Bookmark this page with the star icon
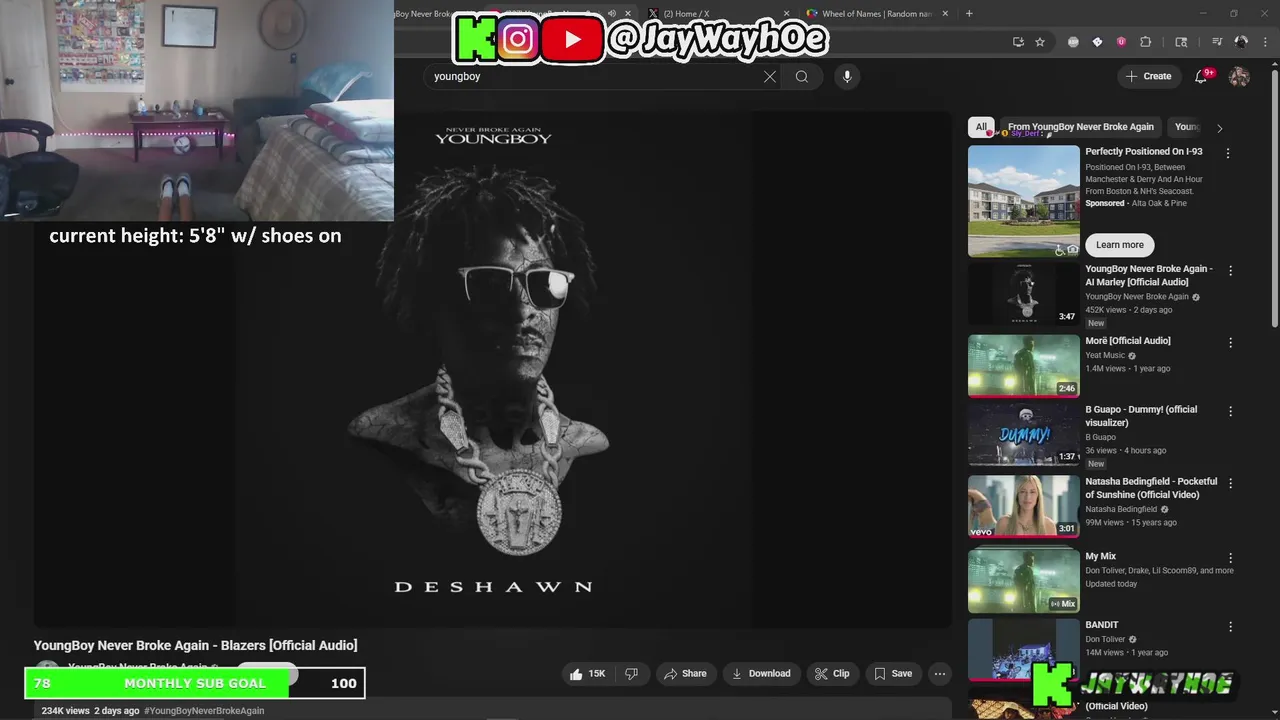This screenshot has width=1280, height=720. click(x=1040, y=42)
